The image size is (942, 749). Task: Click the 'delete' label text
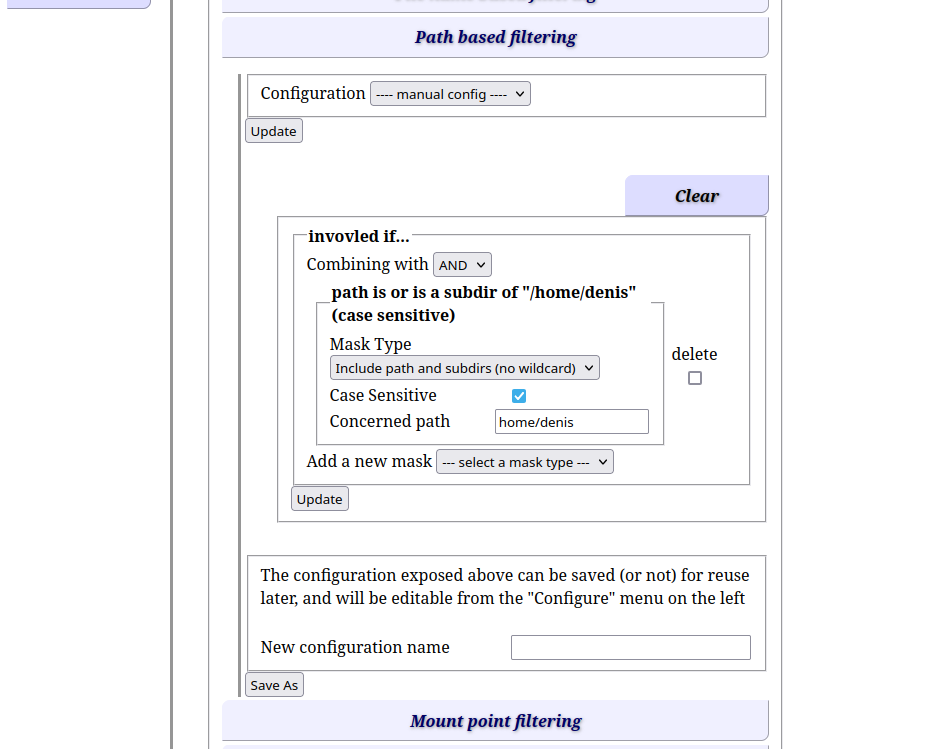[x=694, y=354]
